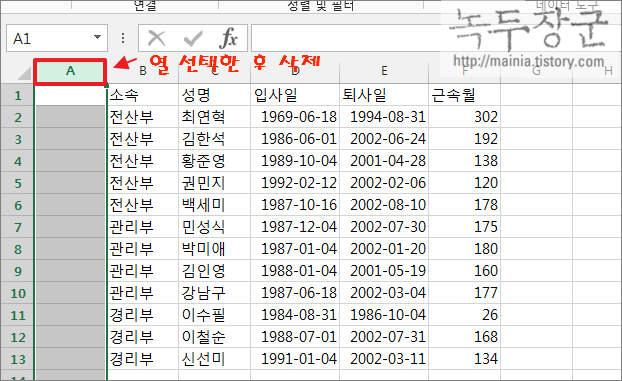Viewport: 622px width, 381px height.
Task: Click the name cell 이철순
Action: [x=215, y=337]
